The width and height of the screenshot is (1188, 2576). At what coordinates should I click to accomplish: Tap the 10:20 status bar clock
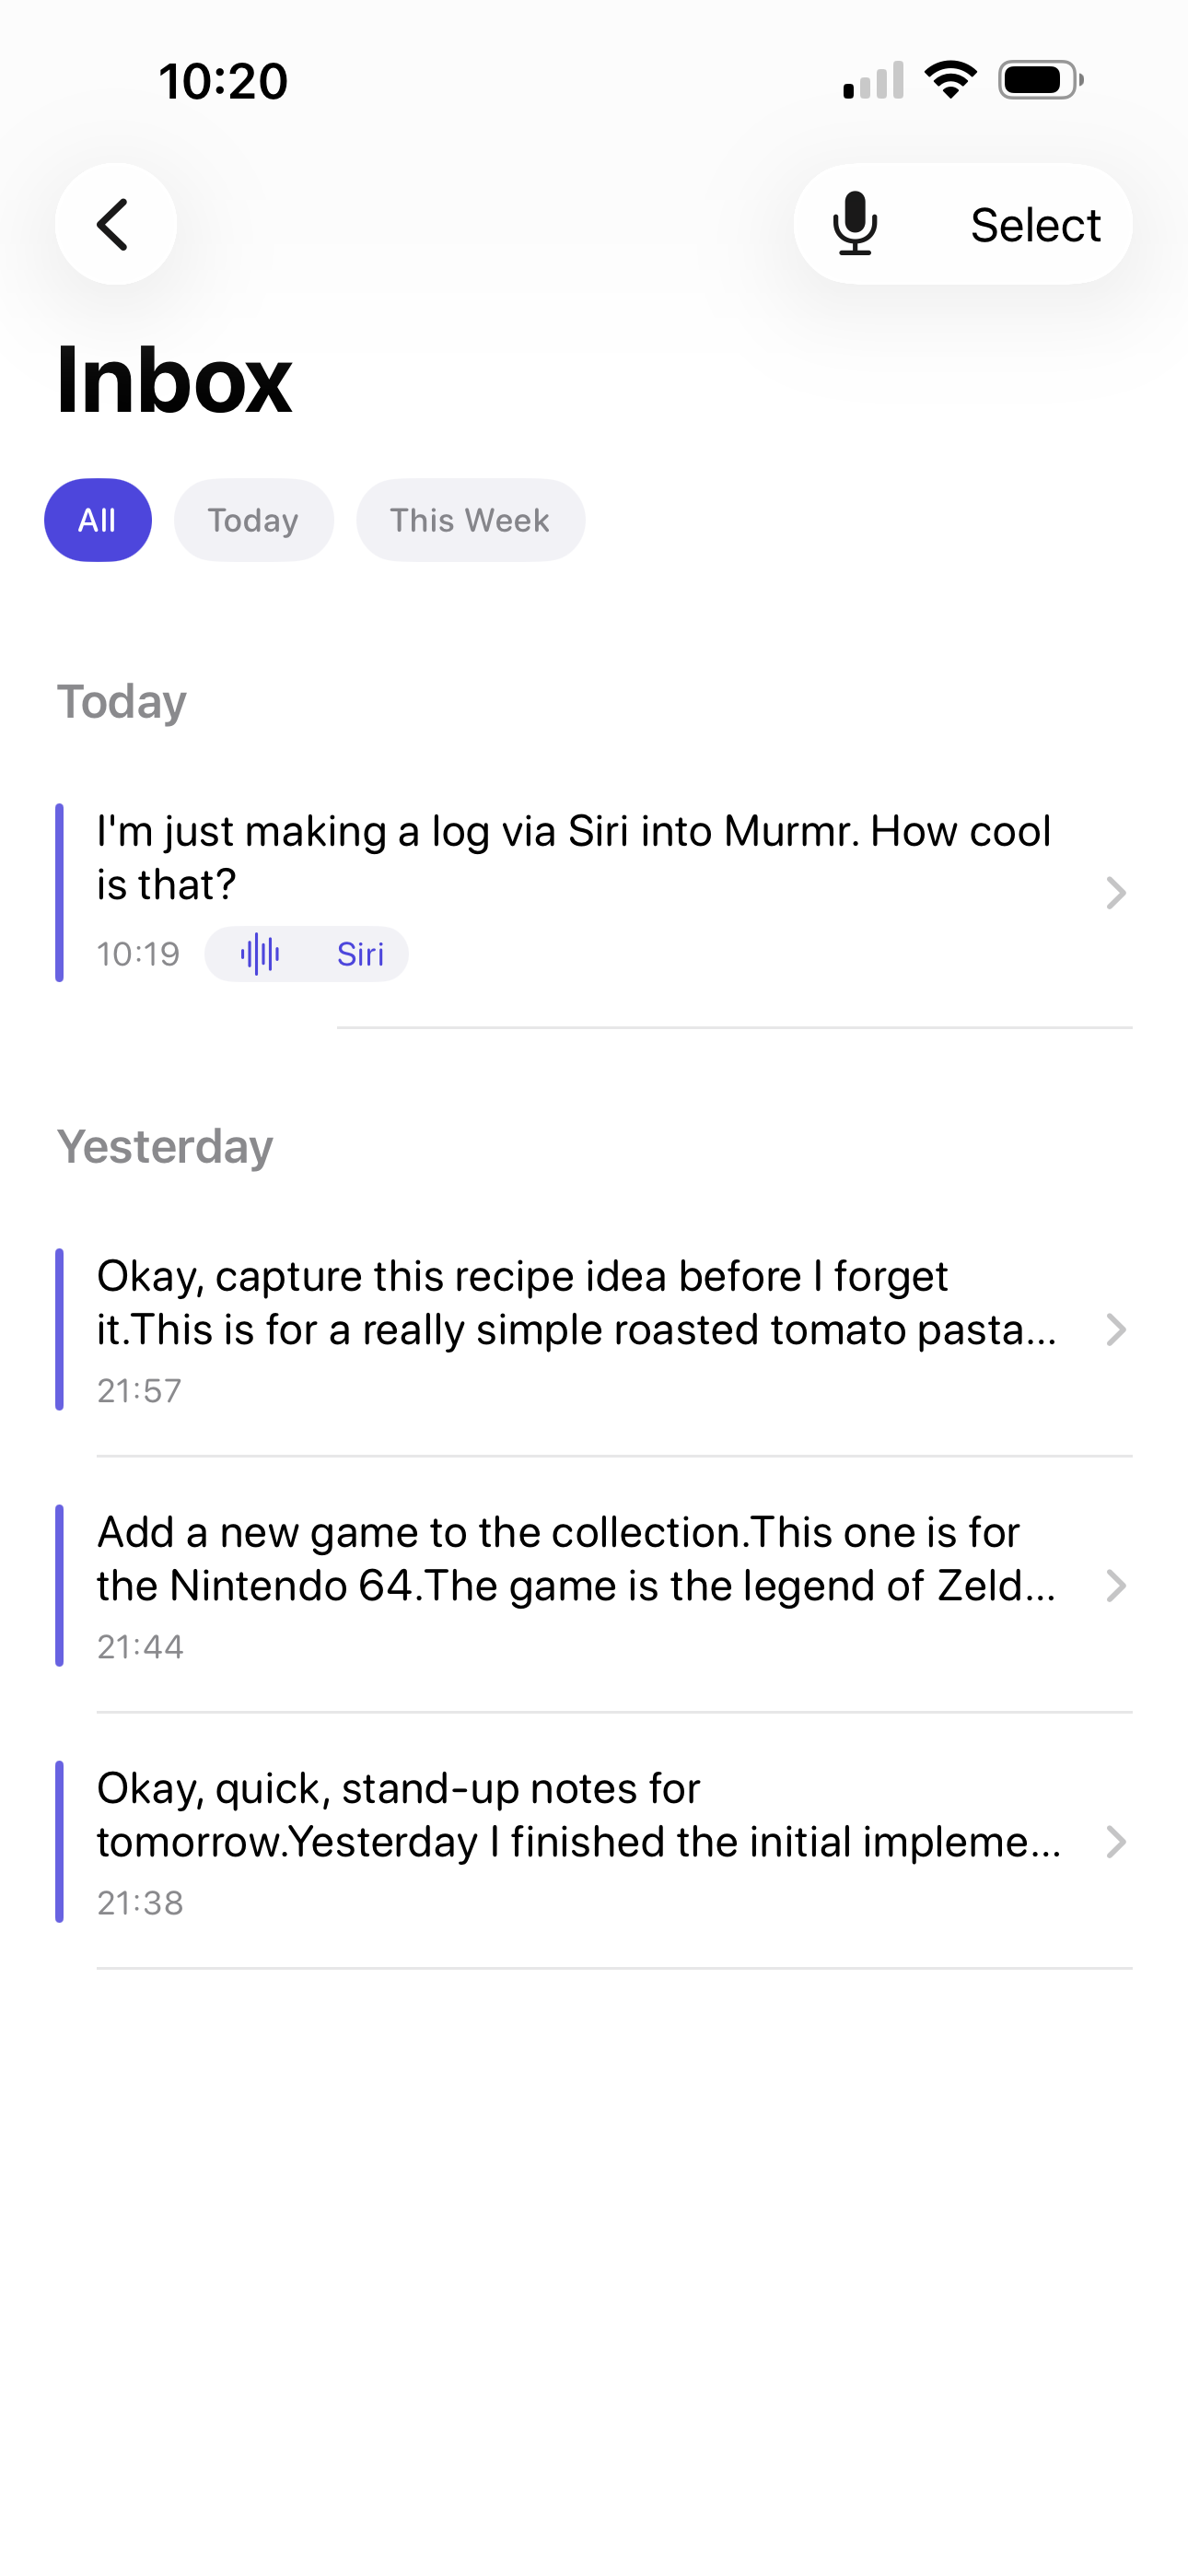point(223,81)
